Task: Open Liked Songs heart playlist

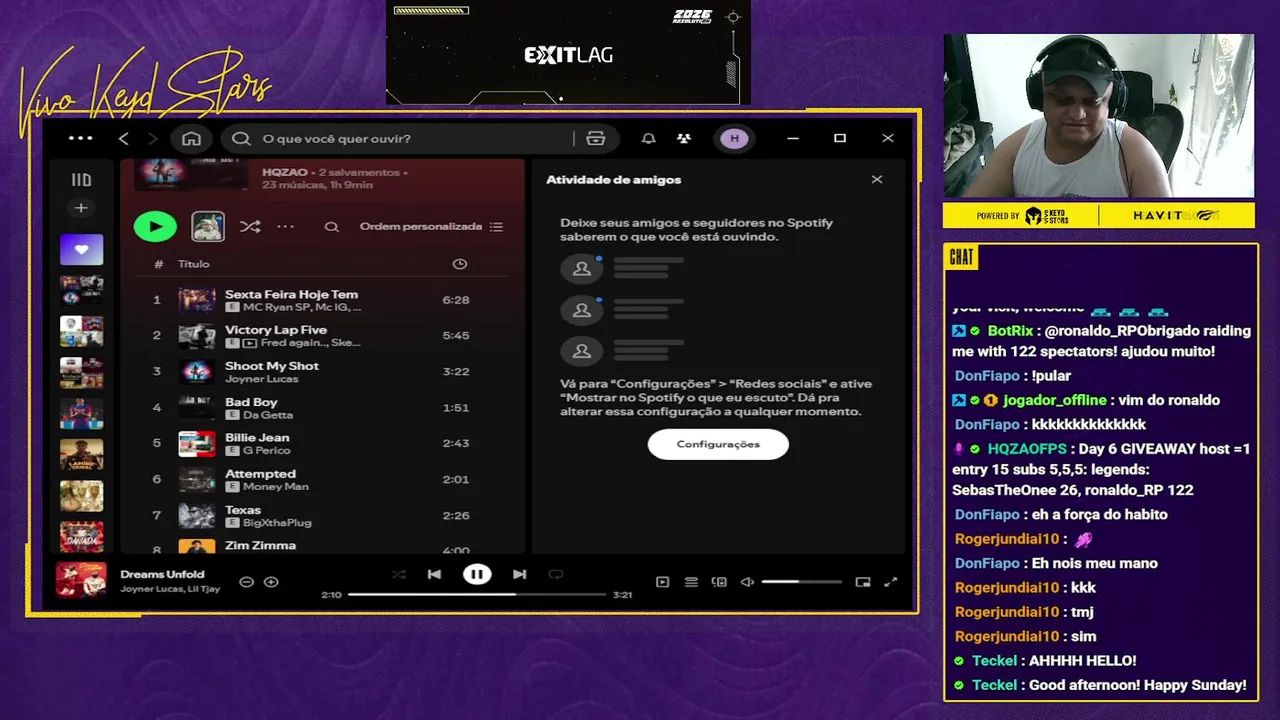Action: [81, 249]
